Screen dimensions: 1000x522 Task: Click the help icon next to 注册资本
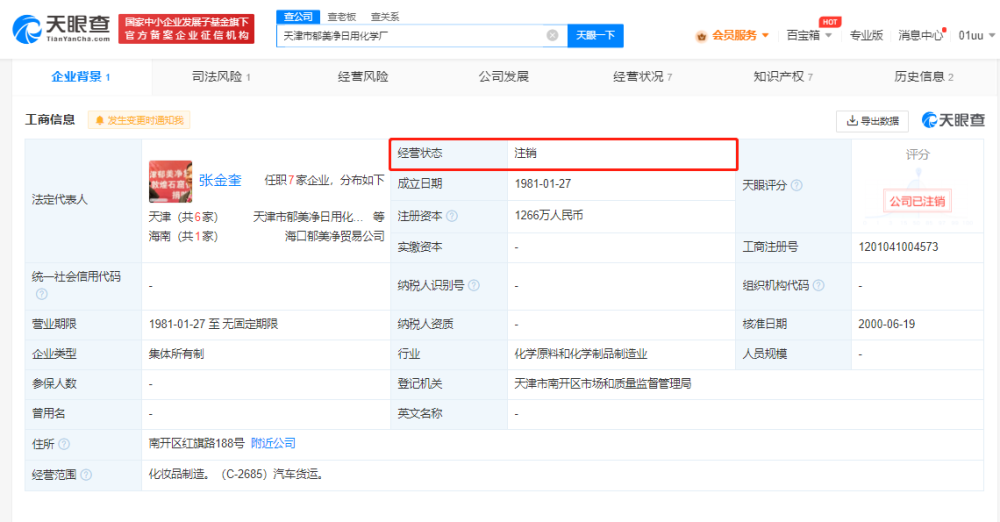point(452,216)
